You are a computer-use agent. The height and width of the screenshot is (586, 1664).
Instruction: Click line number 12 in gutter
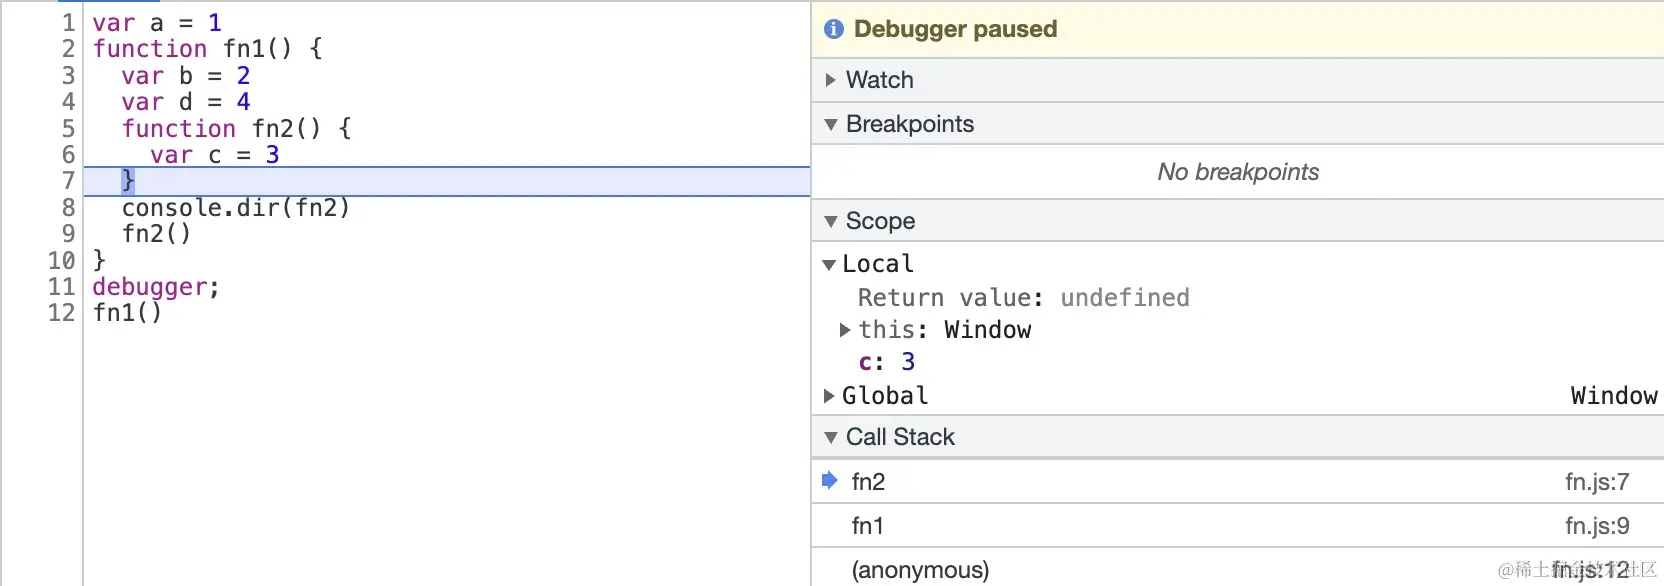[x=62, y=313]
